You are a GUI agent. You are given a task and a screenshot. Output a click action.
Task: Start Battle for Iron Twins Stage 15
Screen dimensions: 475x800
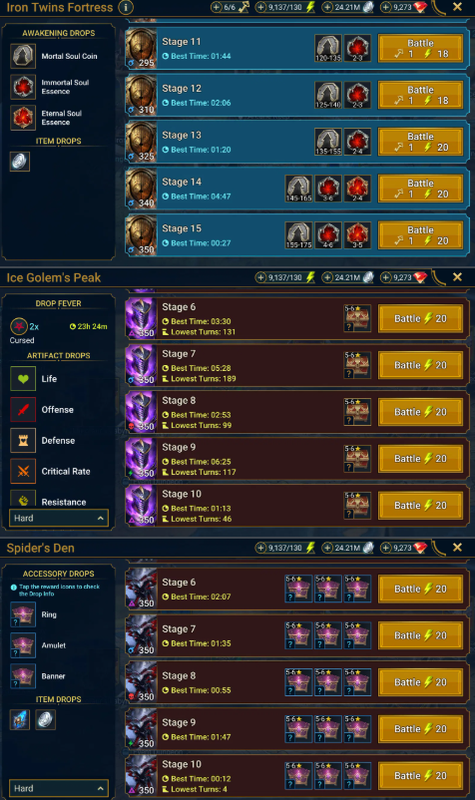tap(420, 235)
